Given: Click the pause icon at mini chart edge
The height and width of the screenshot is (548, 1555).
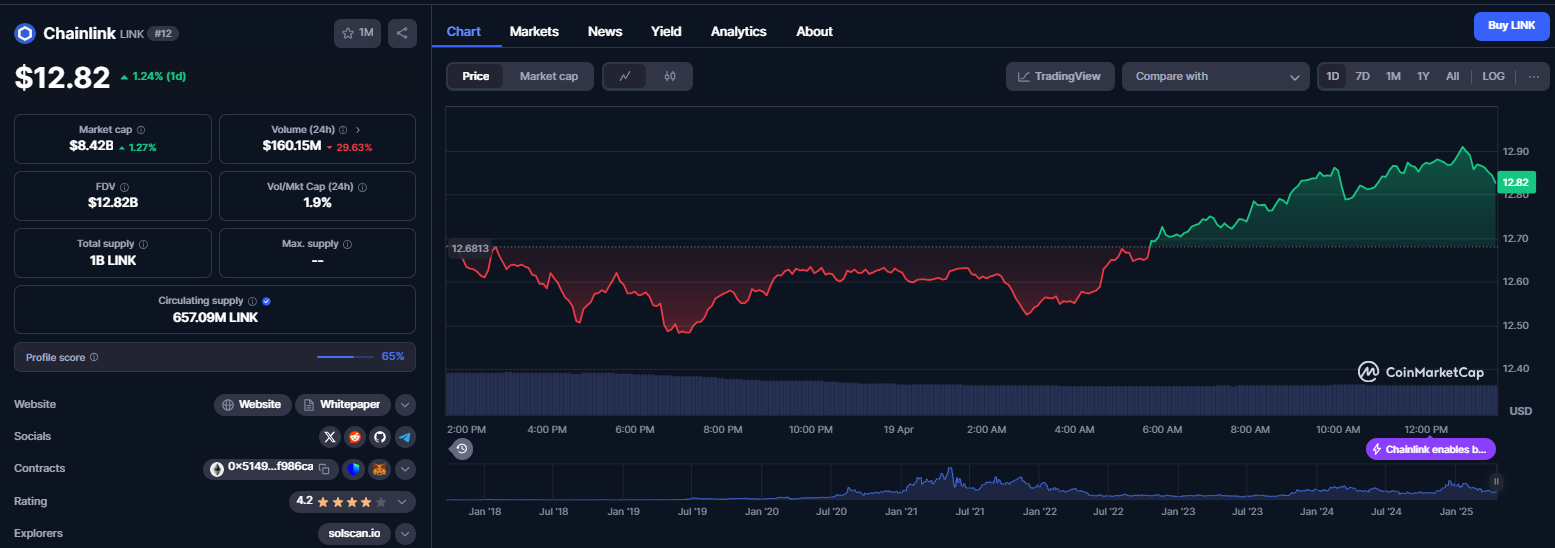Looking at the screenshot, I should click(x=1497, y=481).
